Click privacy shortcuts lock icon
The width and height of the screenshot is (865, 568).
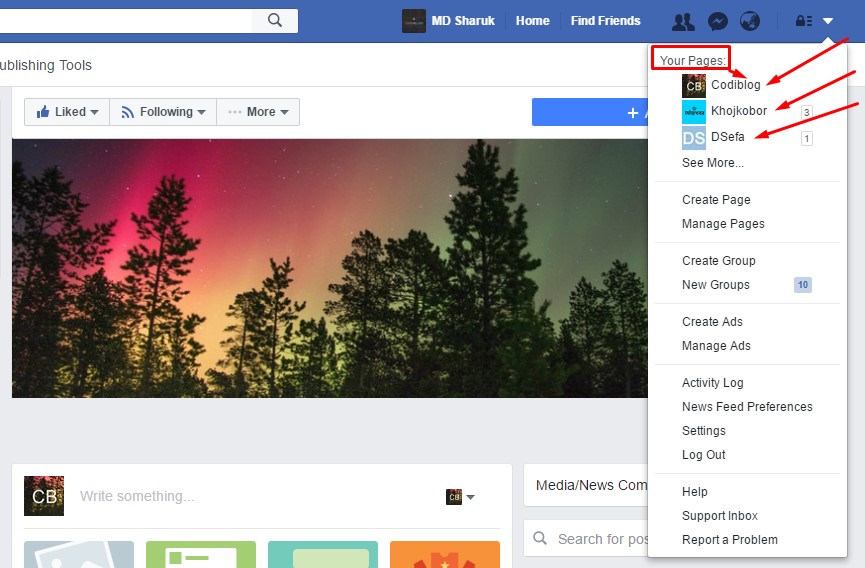[804, 21]
